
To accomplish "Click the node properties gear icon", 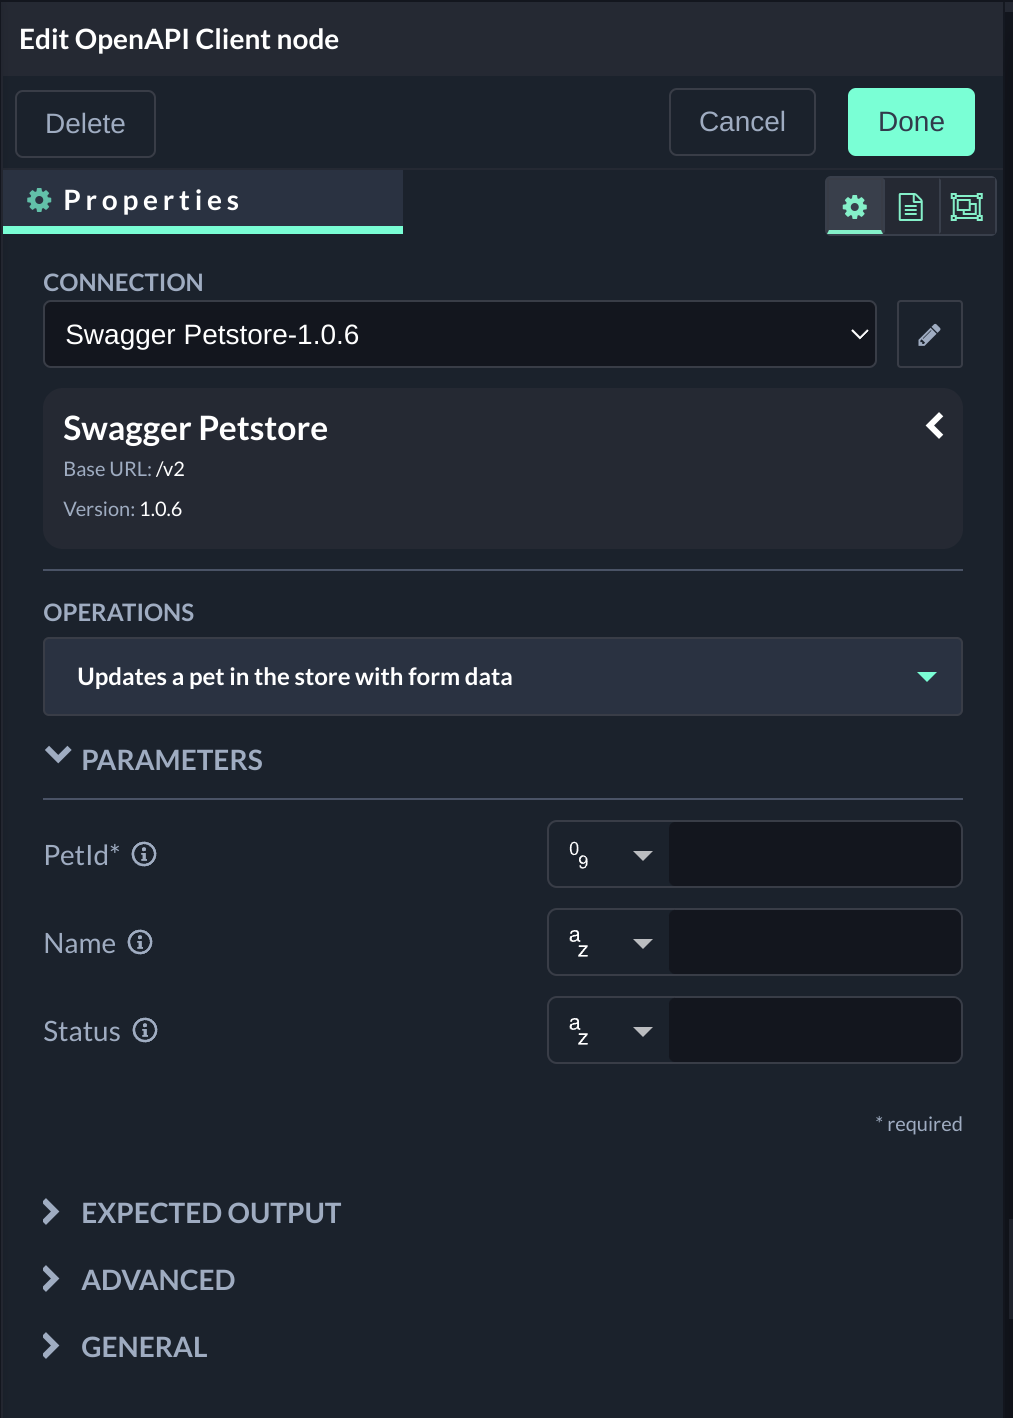I will 855,207.
